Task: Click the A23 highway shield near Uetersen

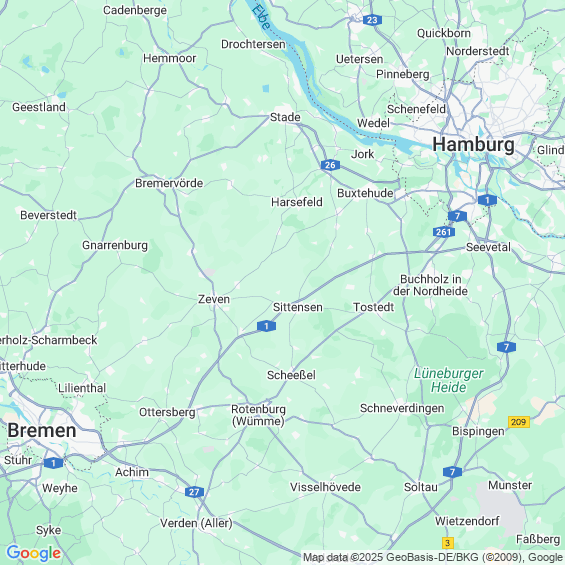Action: coord(372,20)
